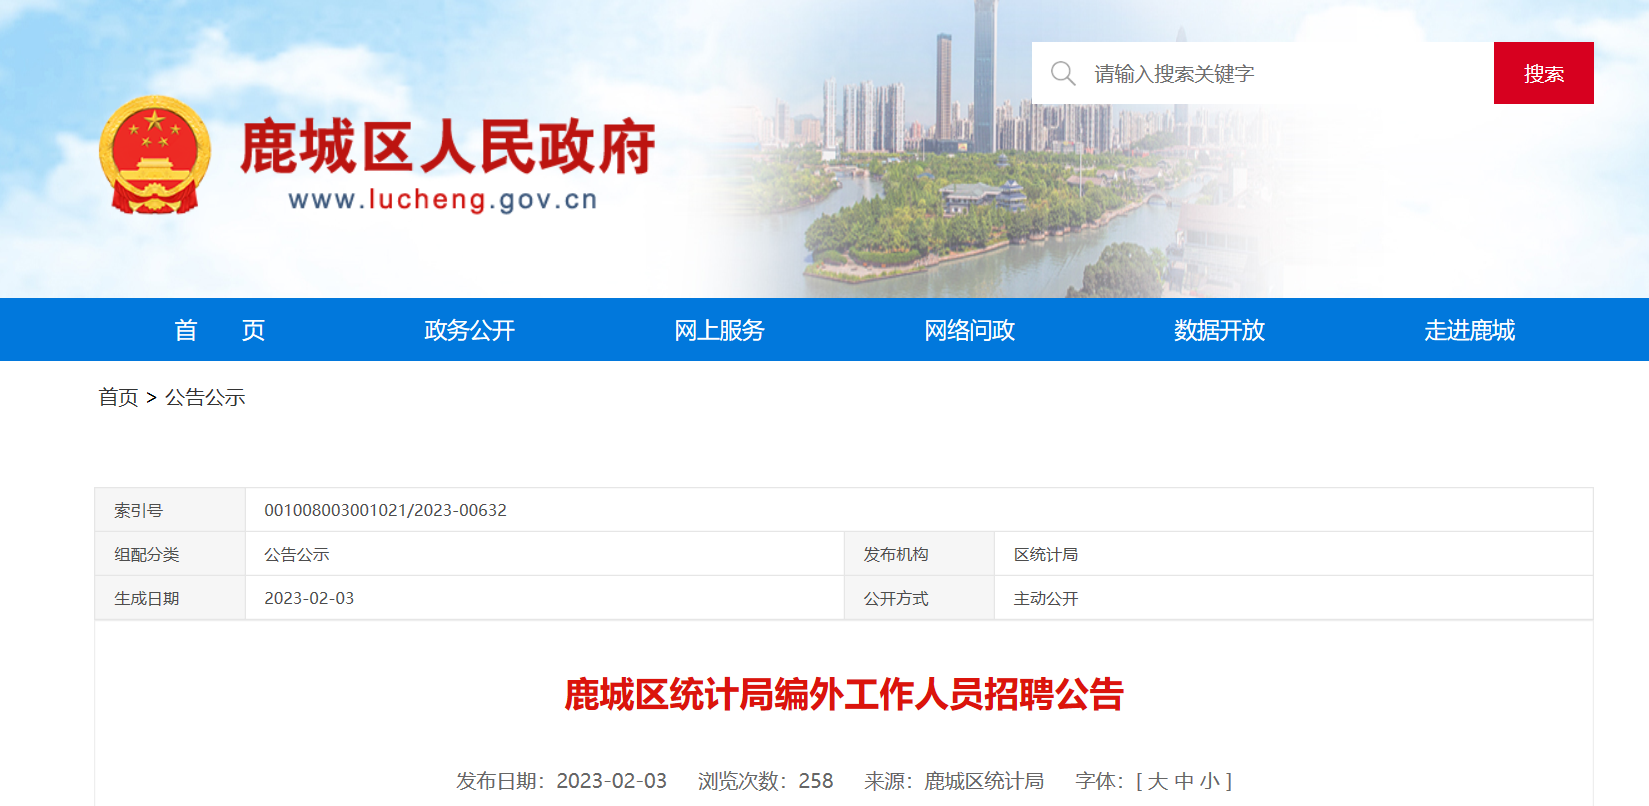Click the magnifier icon in the search box
The width and height of the screenshot is (1649, 806).
tap(1063, 73)
